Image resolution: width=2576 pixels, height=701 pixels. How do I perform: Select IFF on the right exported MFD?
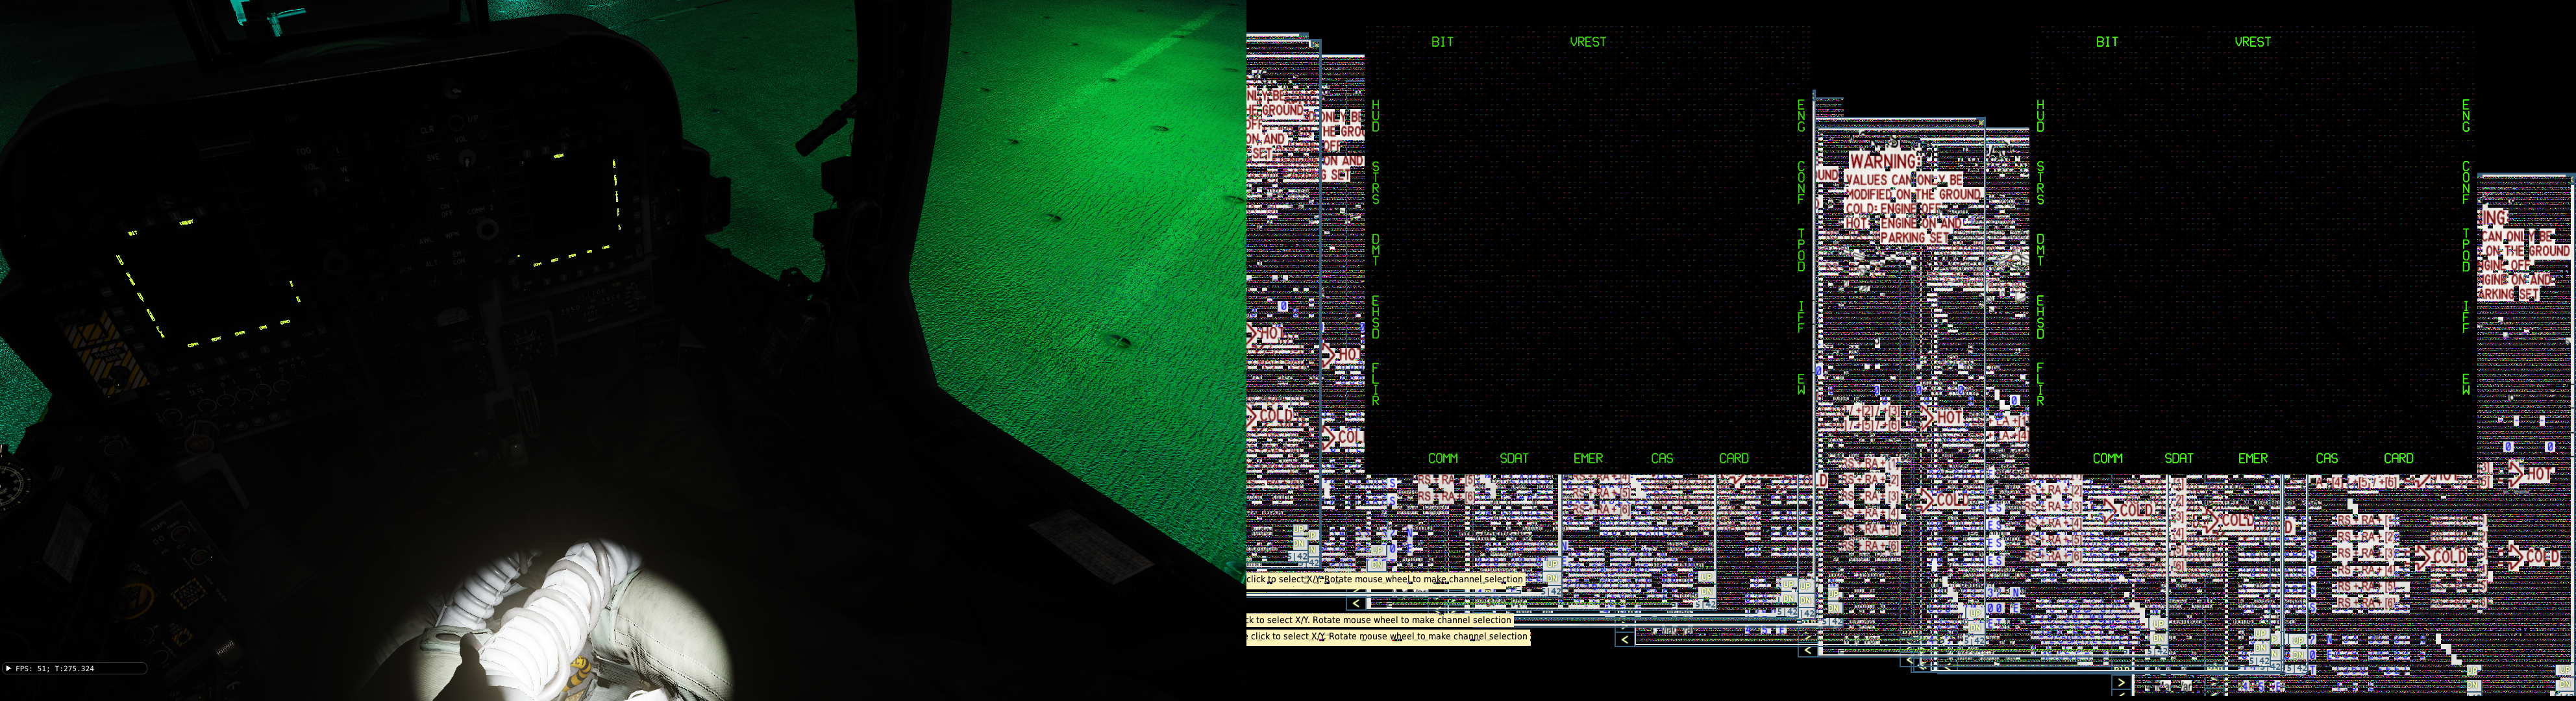[x=2466, y=317]
